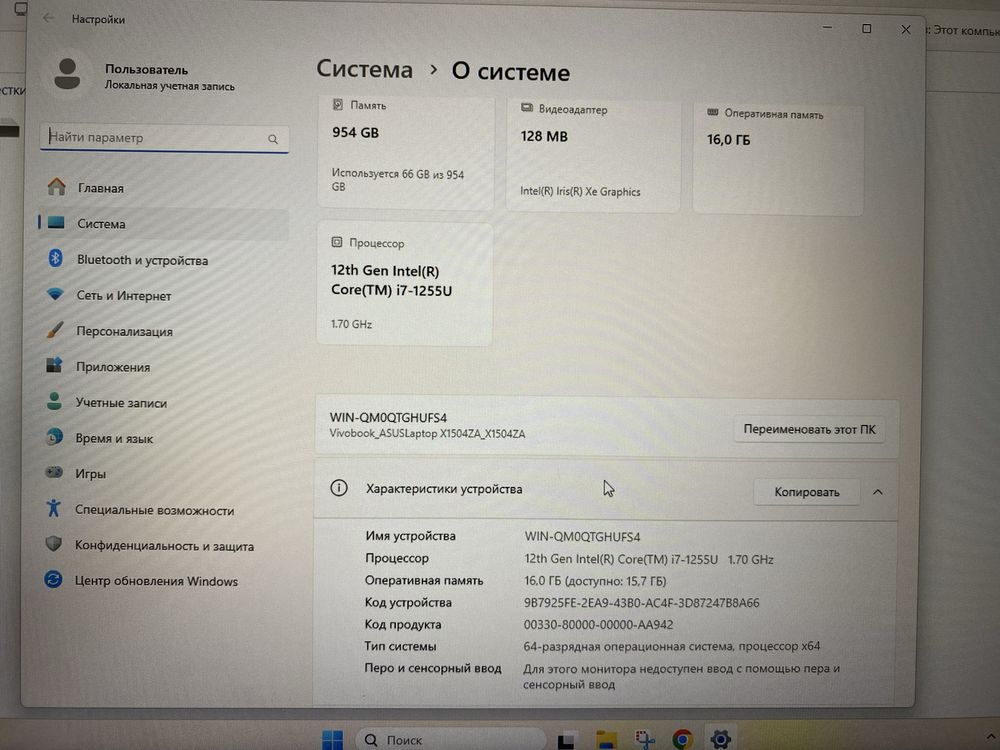Open the Видеоадаптер 128 MB card
The image size is (1000, 750).
point(593,156)
